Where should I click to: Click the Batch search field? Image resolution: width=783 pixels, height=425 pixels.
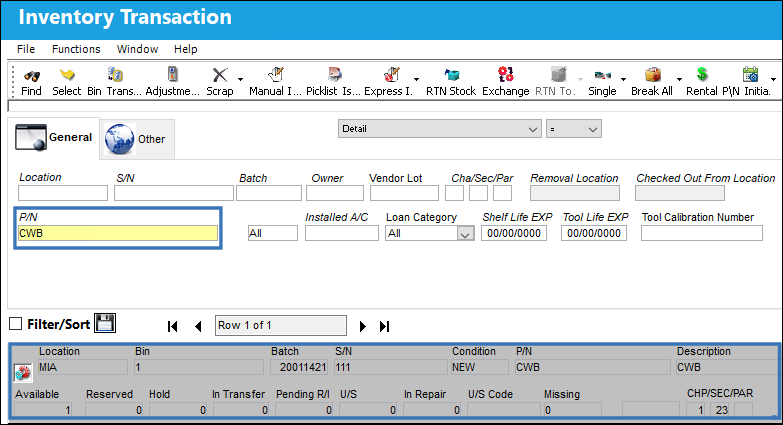[x=269, y=193]
